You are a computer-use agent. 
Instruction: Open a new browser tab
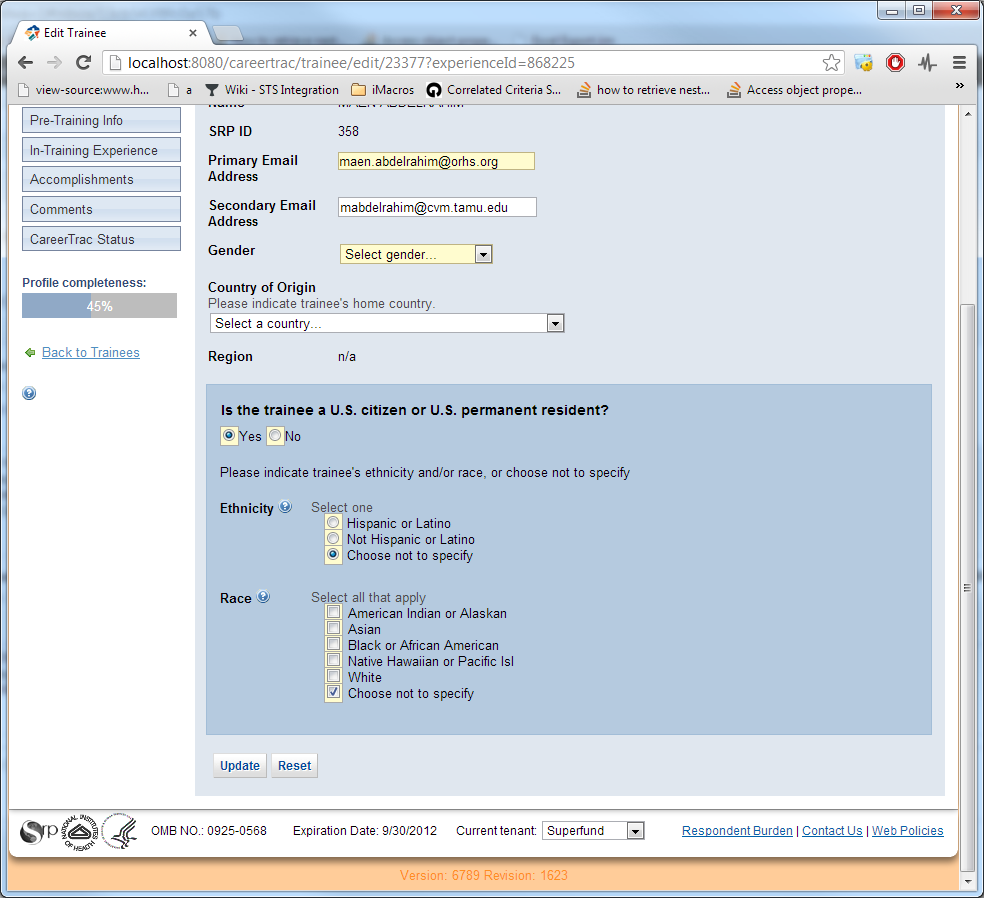[x=227, y=33]
